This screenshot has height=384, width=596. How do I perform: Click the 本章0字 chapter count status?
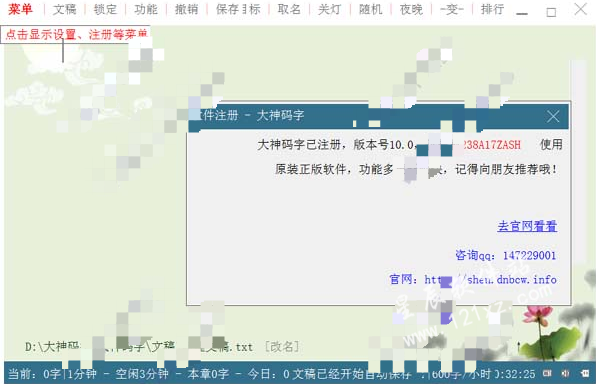(x=208, y=374)
